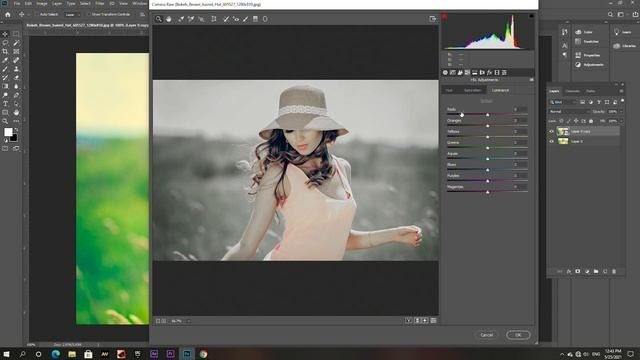Select the Move tool in Photoshop toolbar
Viewport: 640px width, 360px height.
pyautogui.click(x=5, y=34)
